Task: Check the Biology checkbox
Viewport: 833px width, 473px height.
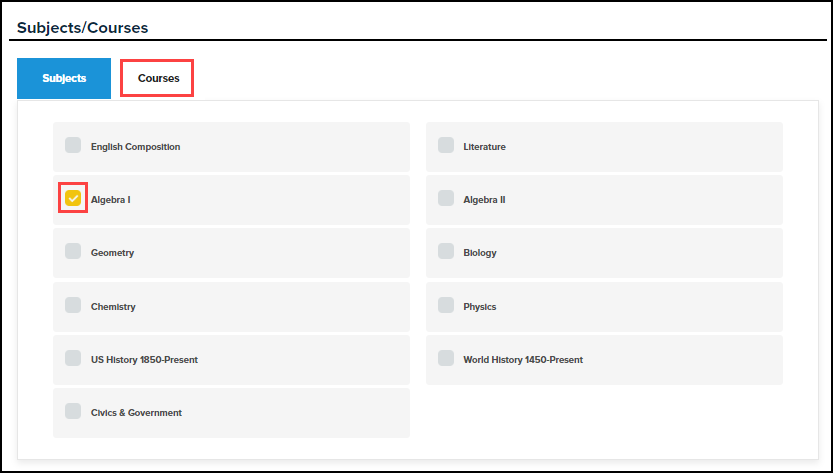Action: click(446, 251)
